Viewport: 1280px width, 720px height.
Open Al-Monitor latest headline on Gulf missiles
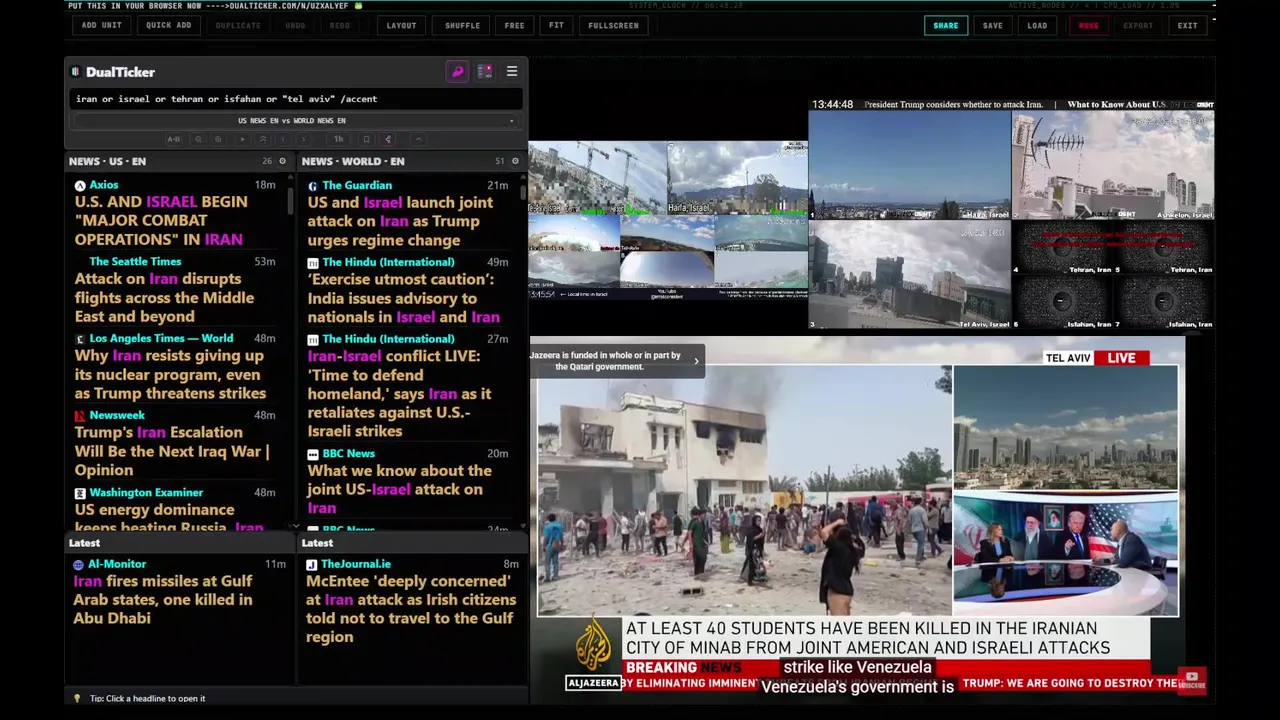point(162,600)
